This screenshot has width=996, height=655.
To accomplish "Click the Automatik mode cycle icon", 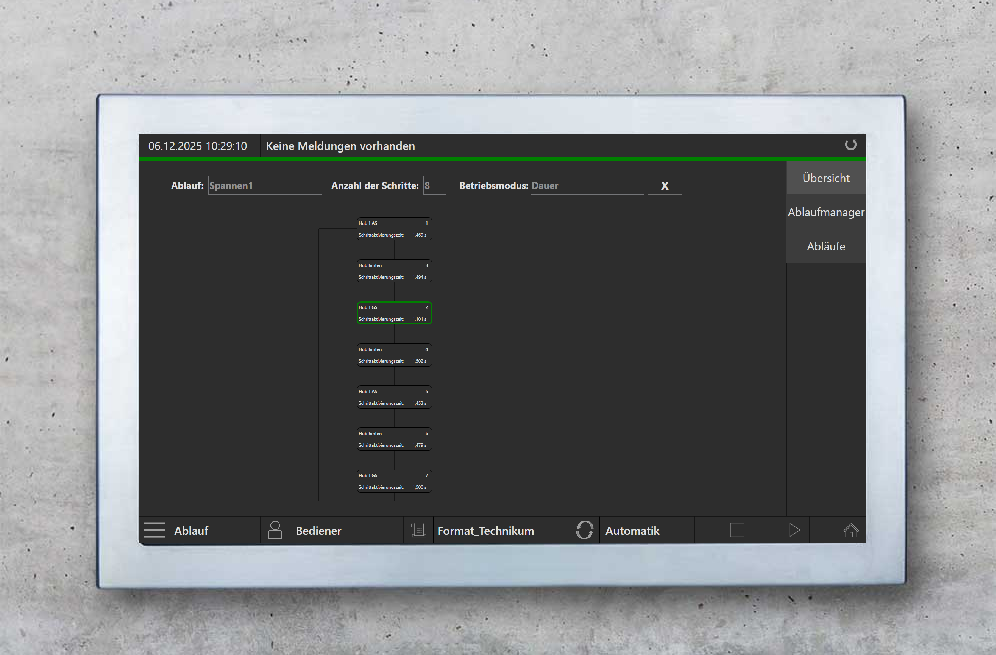I will pyautogui.click(x=584, y=531).
